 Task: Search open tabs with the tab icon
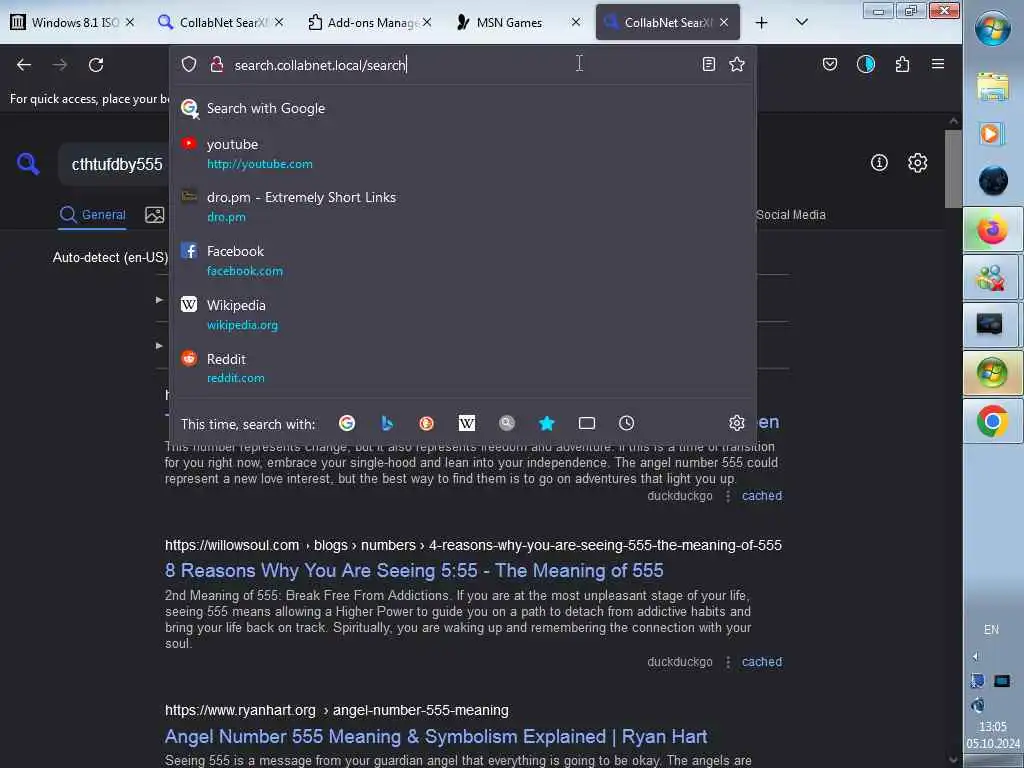586,423
